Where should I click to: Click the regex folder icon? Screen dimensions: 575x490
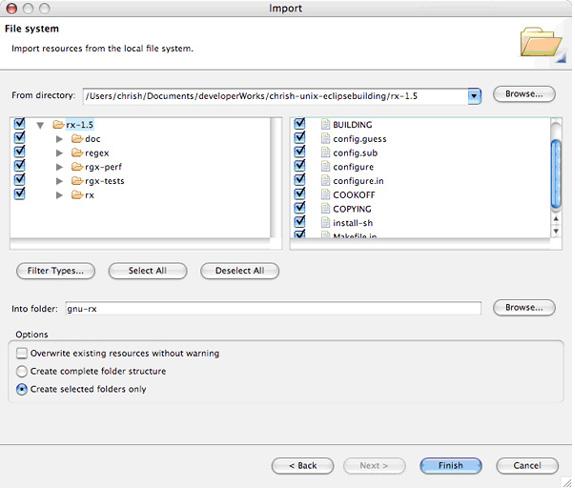77,153
